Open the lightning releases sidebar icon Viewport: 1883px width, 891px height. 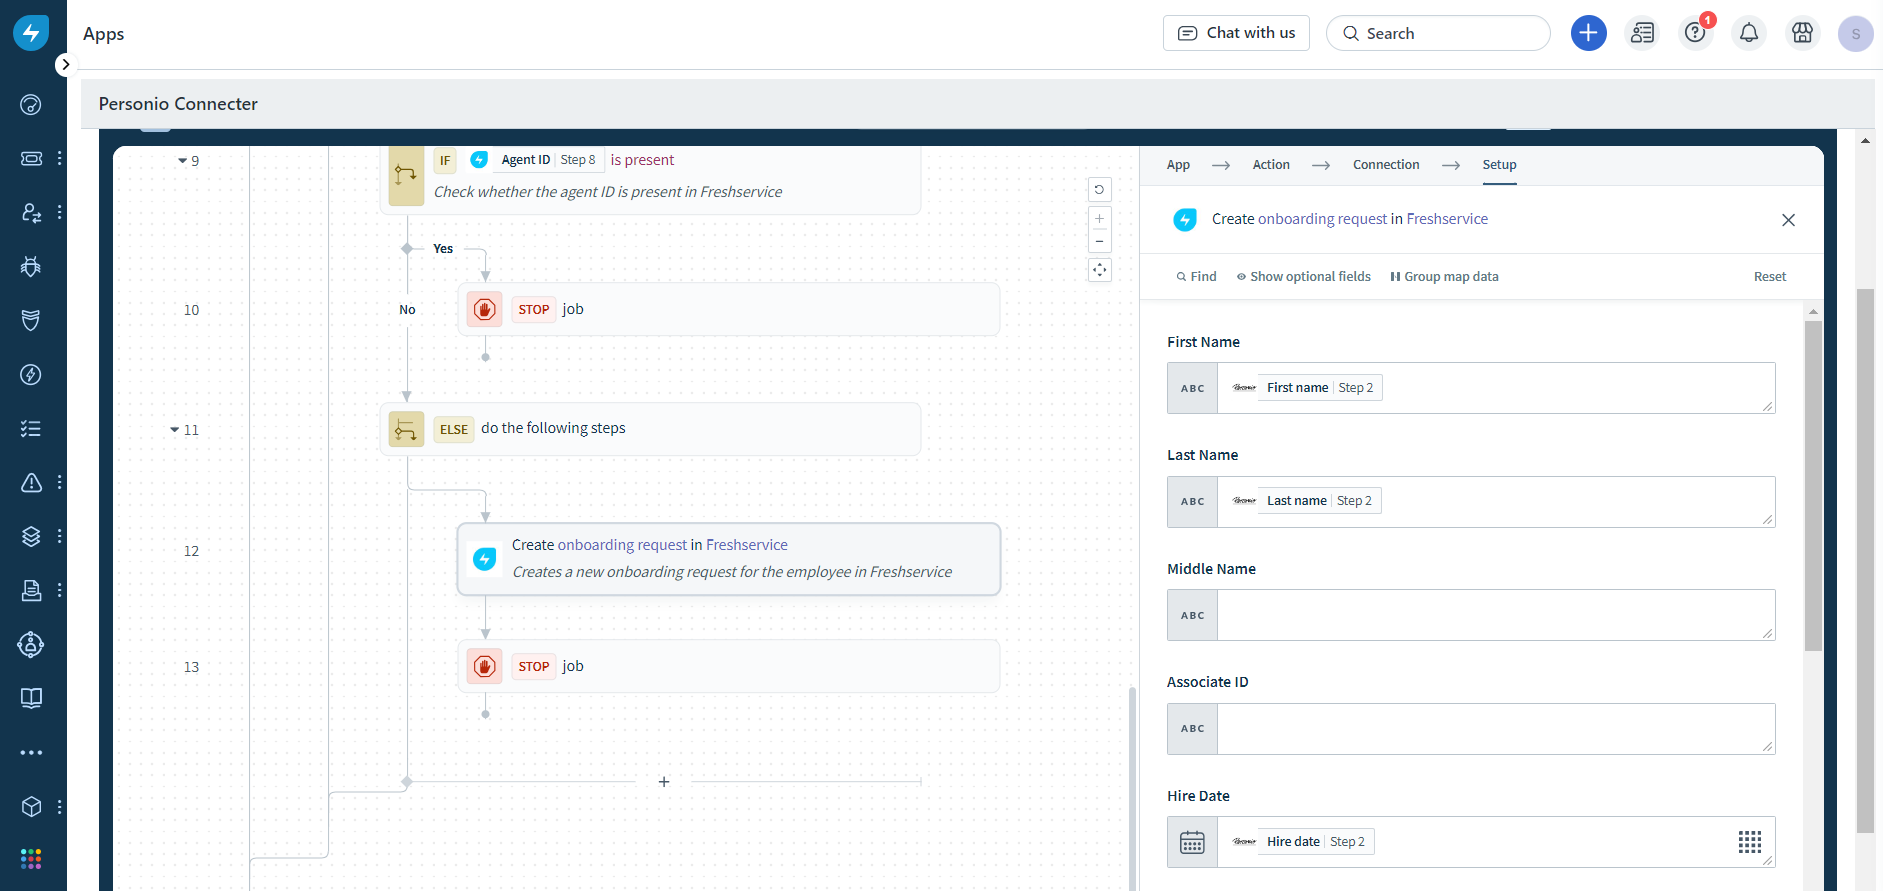click(x=31, y=375)
